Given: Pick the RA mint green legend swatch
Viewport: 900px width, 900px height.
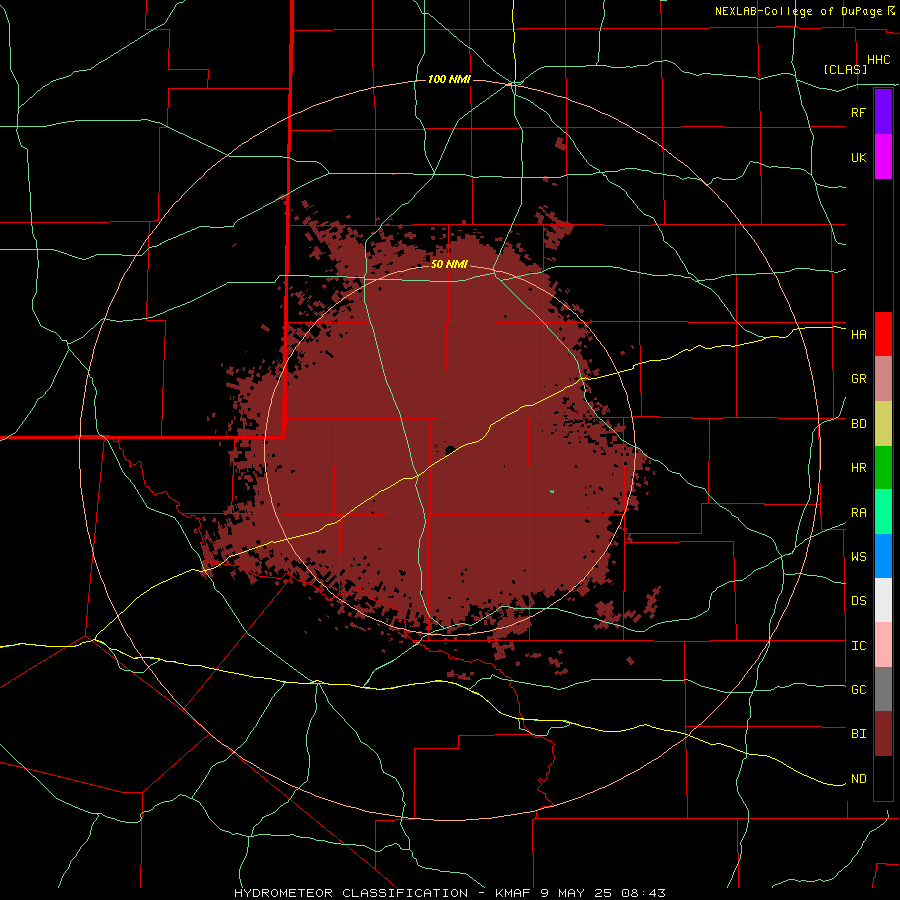Looking at the screenshot, I should [883, 512].
